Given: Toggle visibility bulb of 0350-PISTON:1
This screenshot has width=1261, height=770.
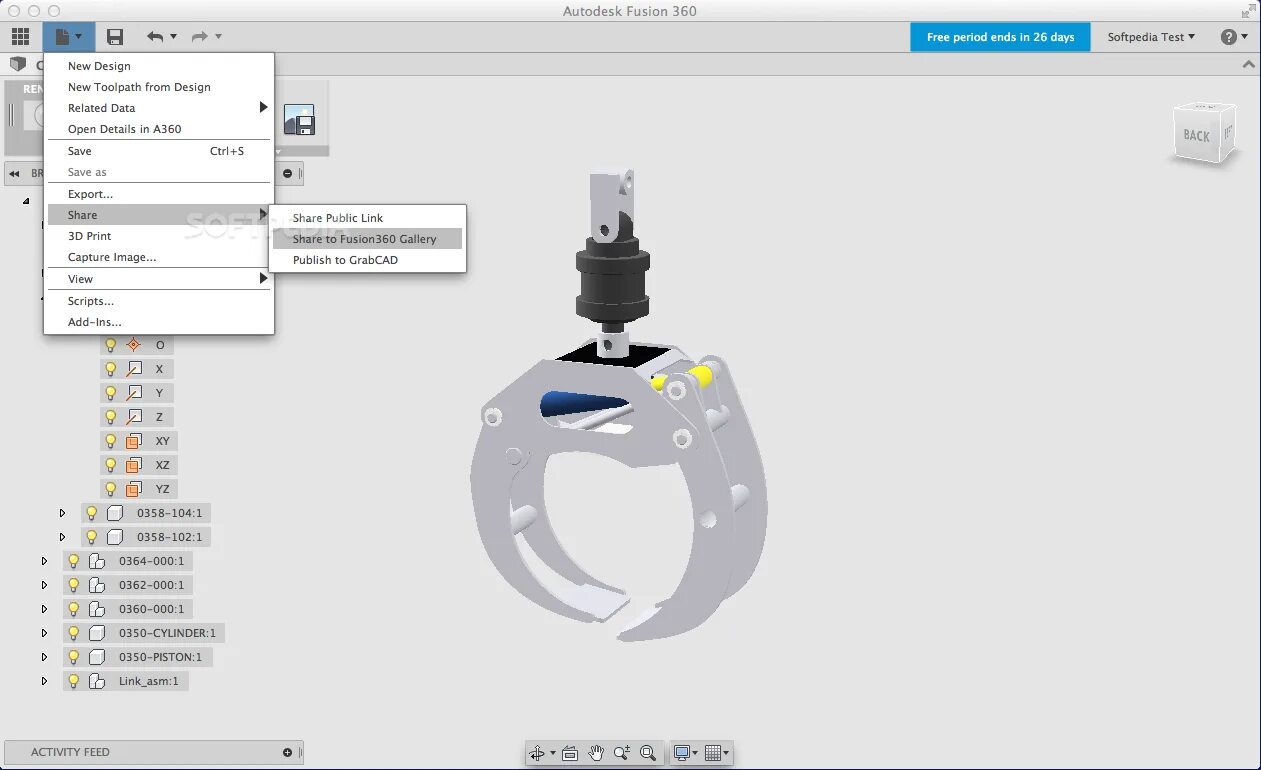Looking at the screenshot, I should point(74,657).
